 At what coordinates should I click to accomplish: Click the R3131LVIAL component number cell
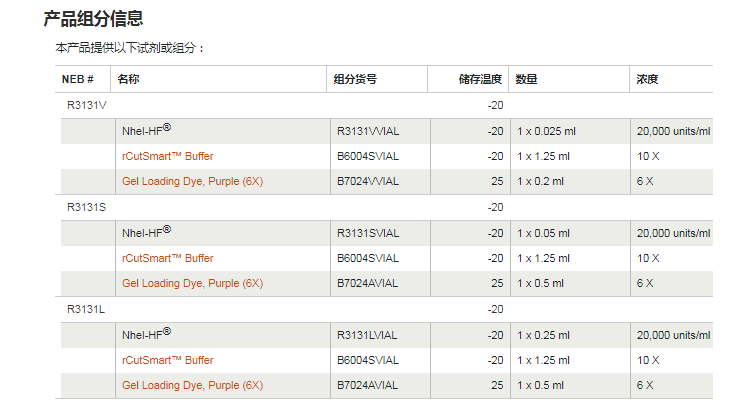368,335
